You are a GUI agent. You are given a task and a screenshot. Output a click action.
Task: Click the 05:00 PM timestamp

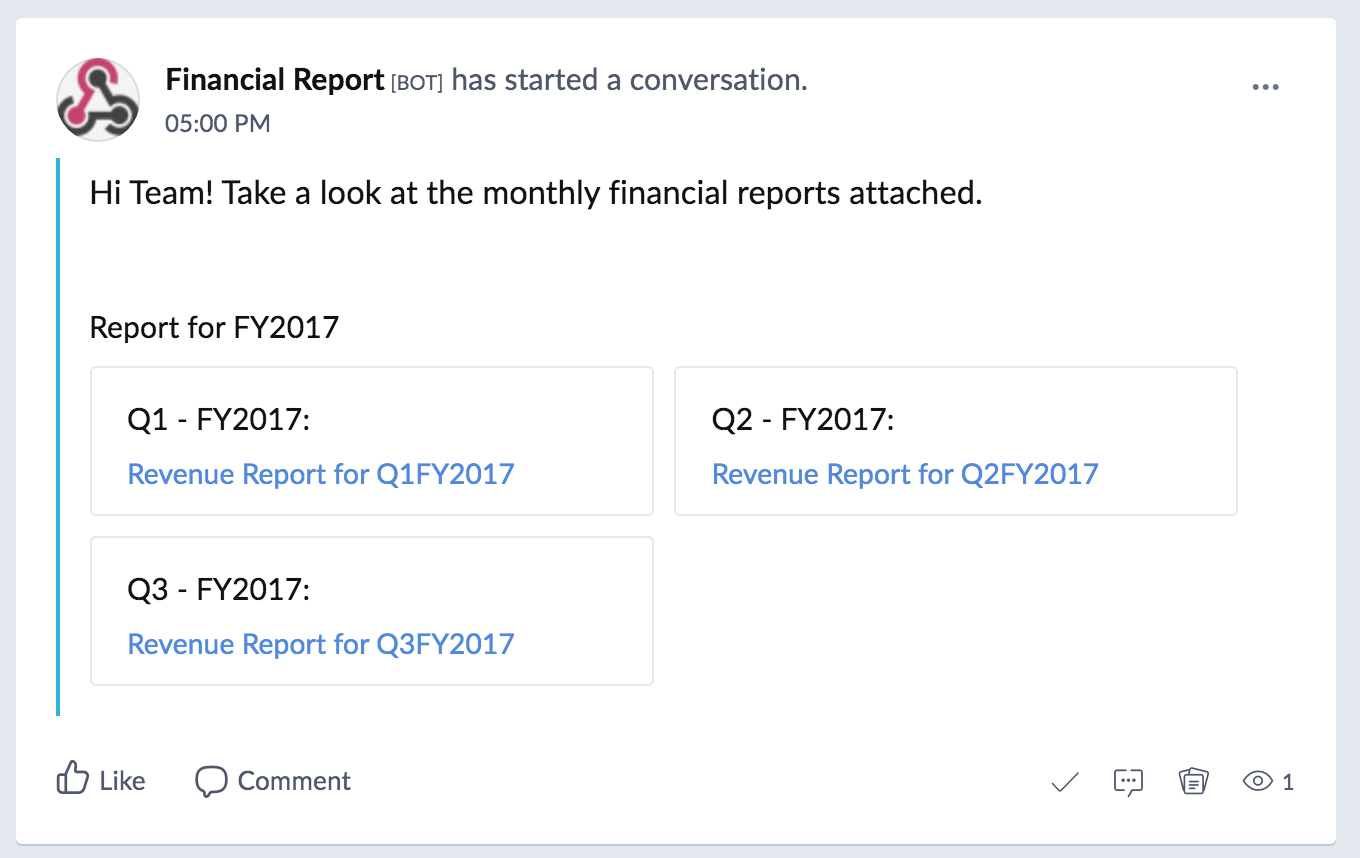217,124
